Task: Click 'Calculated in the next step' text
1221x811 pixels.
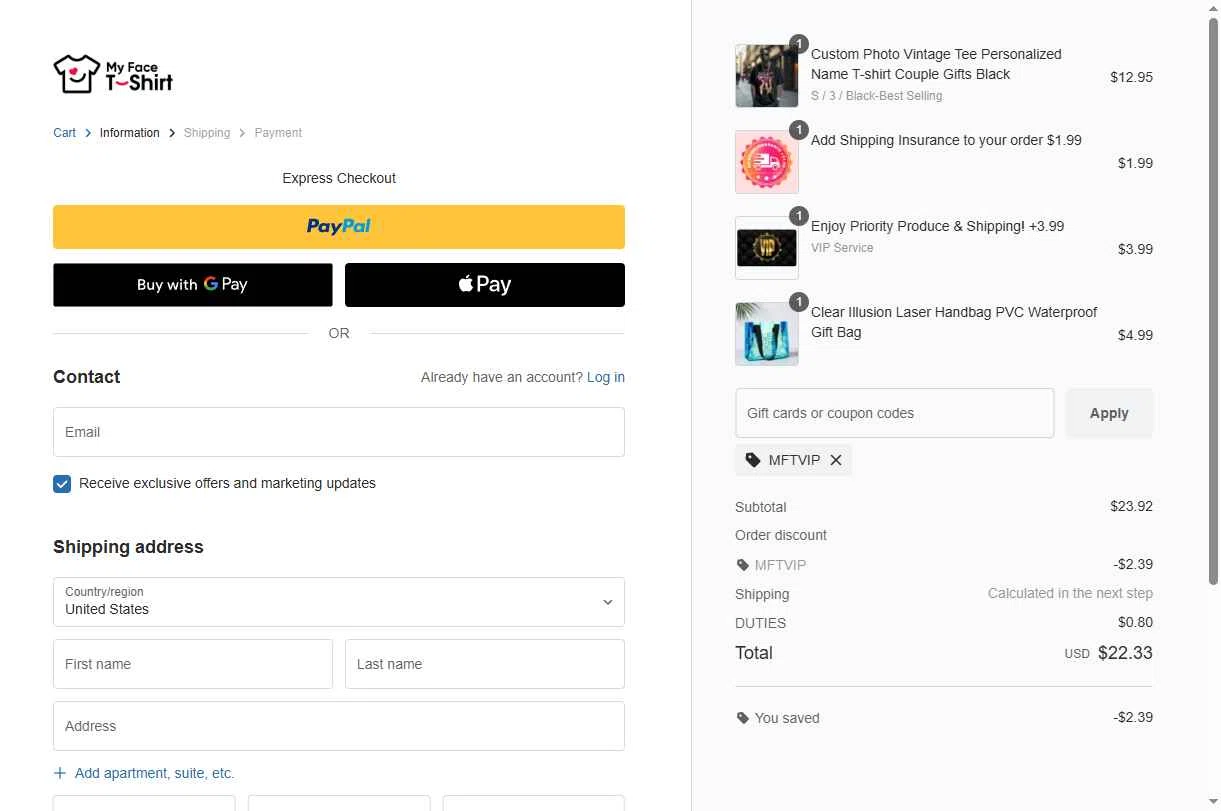Action: [x=1070, y=593]
